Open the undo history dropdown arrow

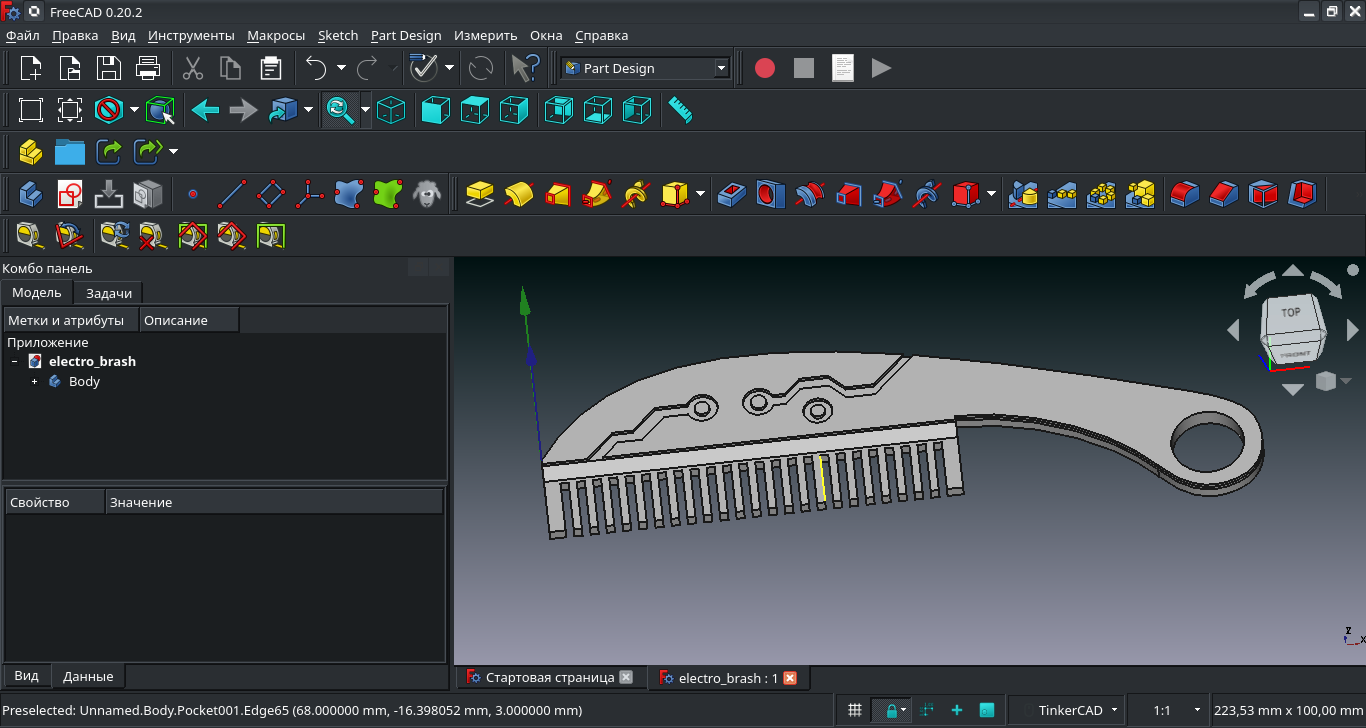[341, 68]
